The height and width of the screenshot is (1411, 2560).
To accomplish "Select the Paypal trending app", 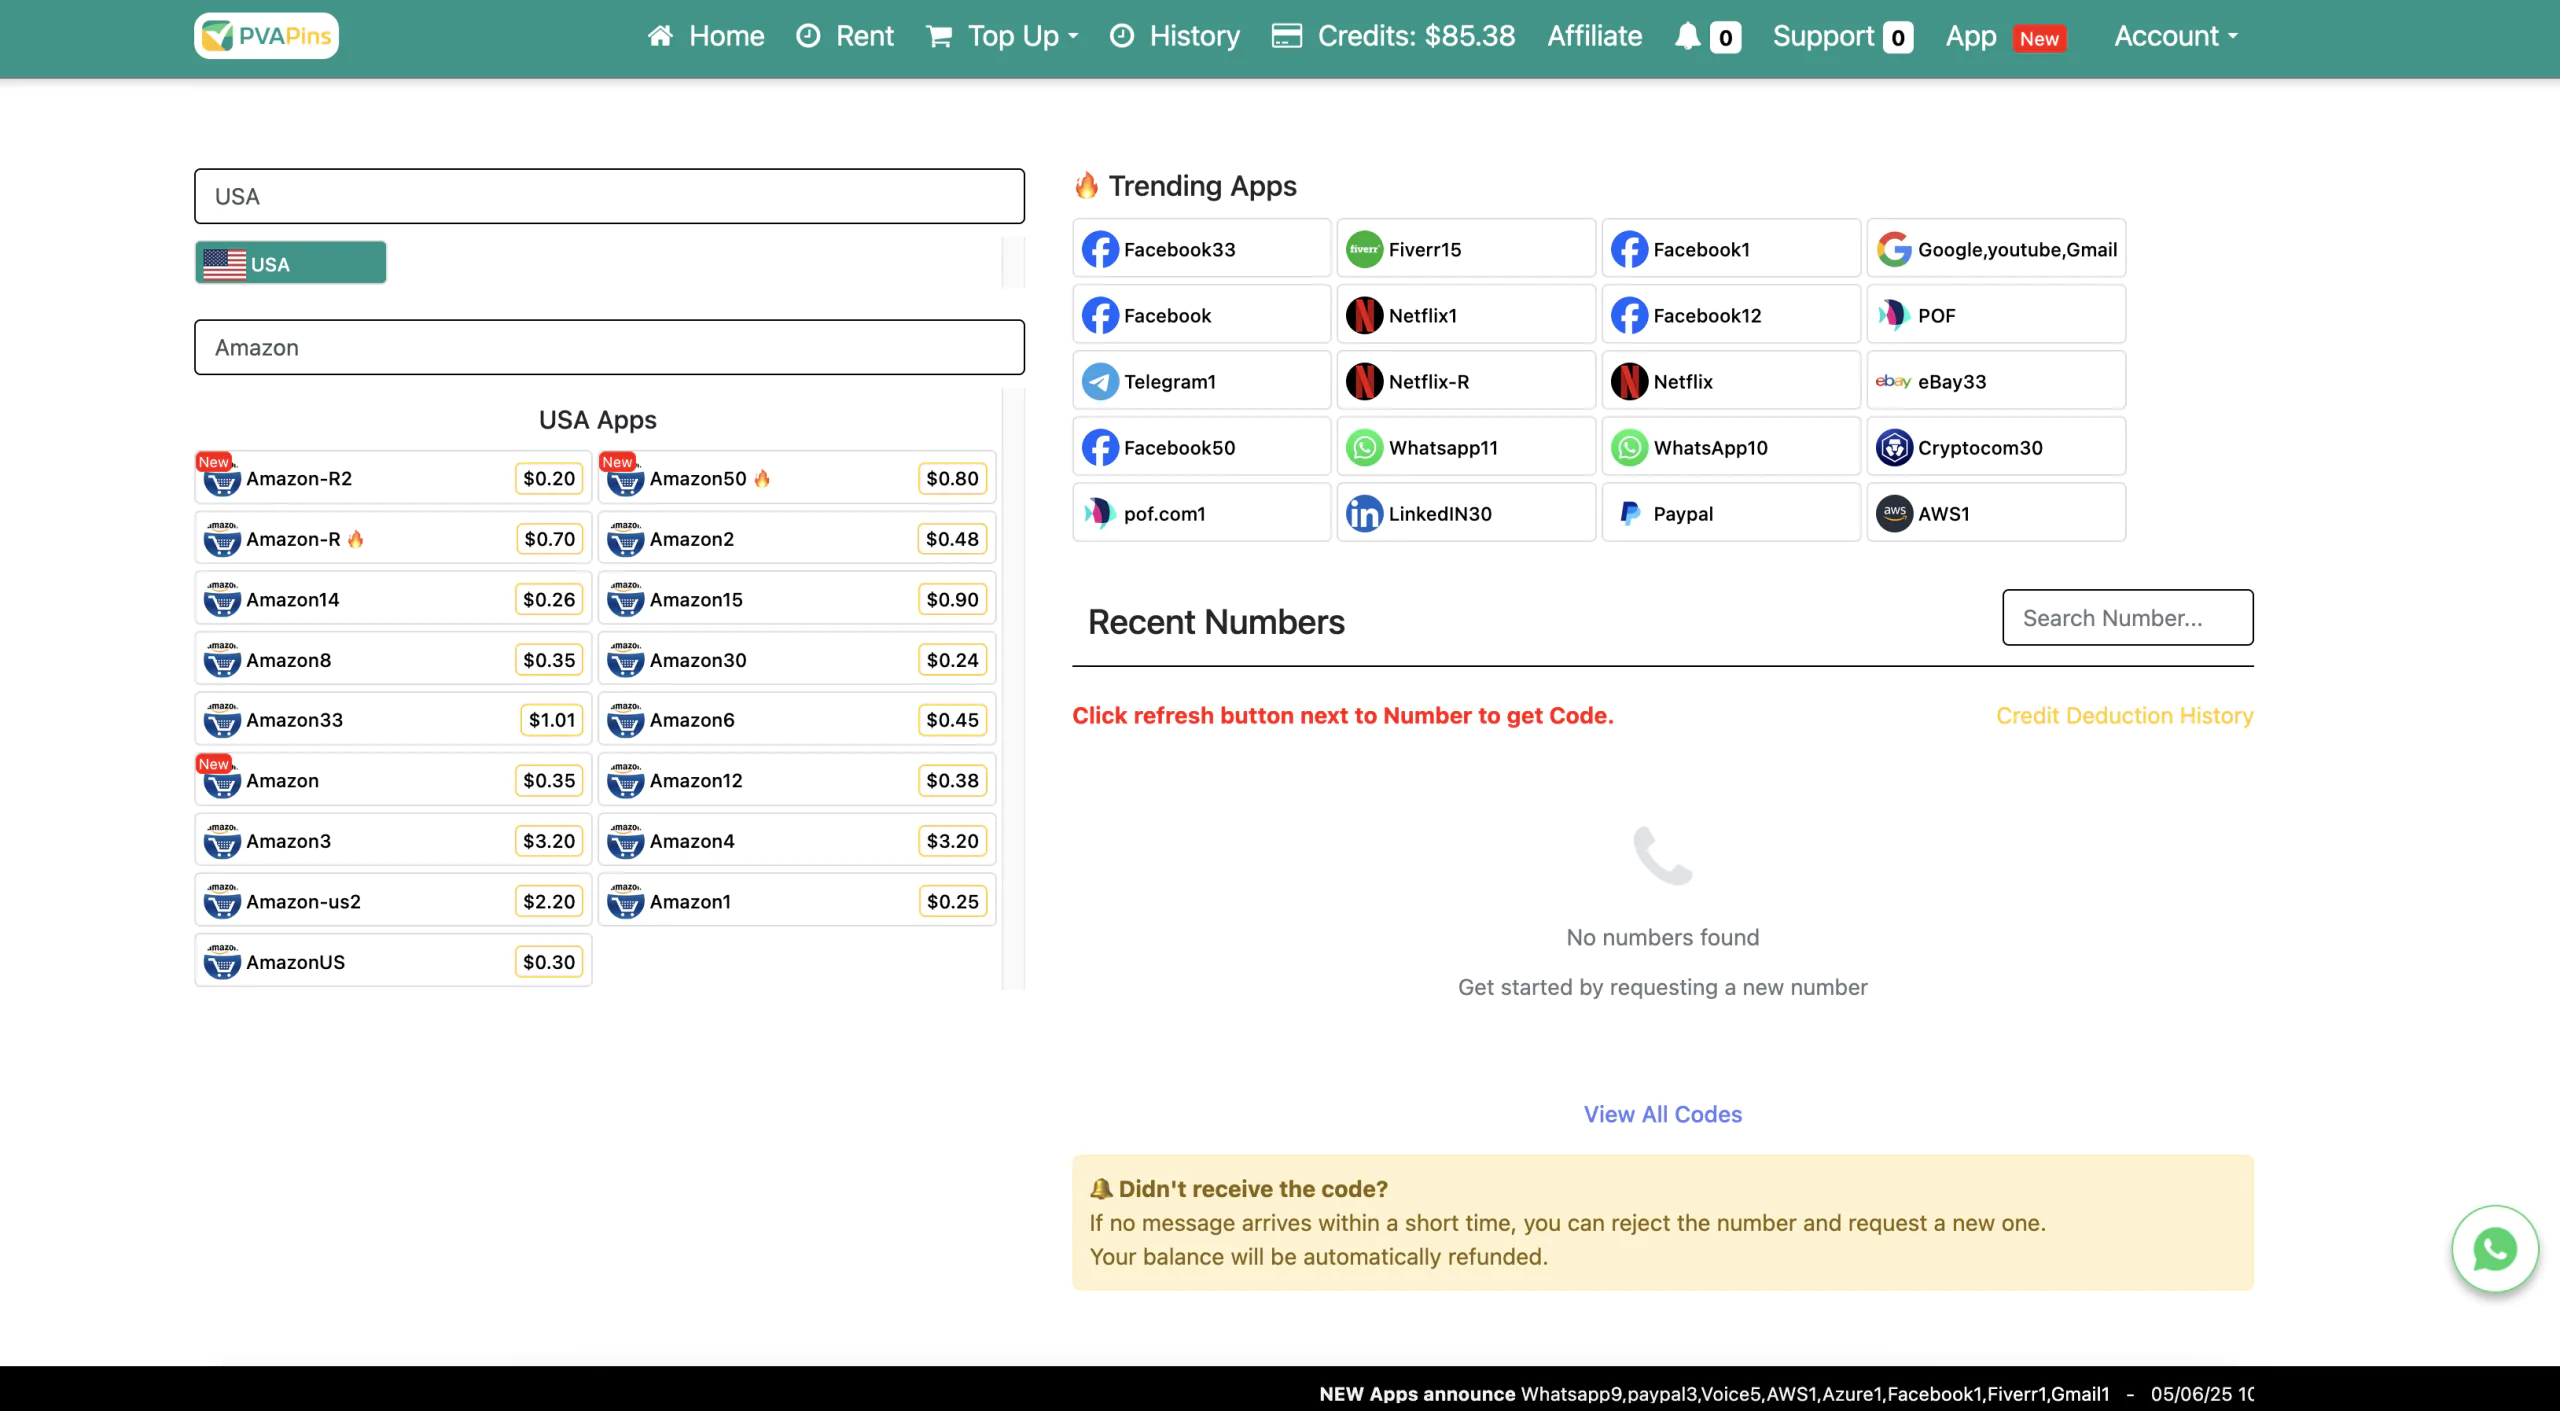I will [x=1731, y=513].
